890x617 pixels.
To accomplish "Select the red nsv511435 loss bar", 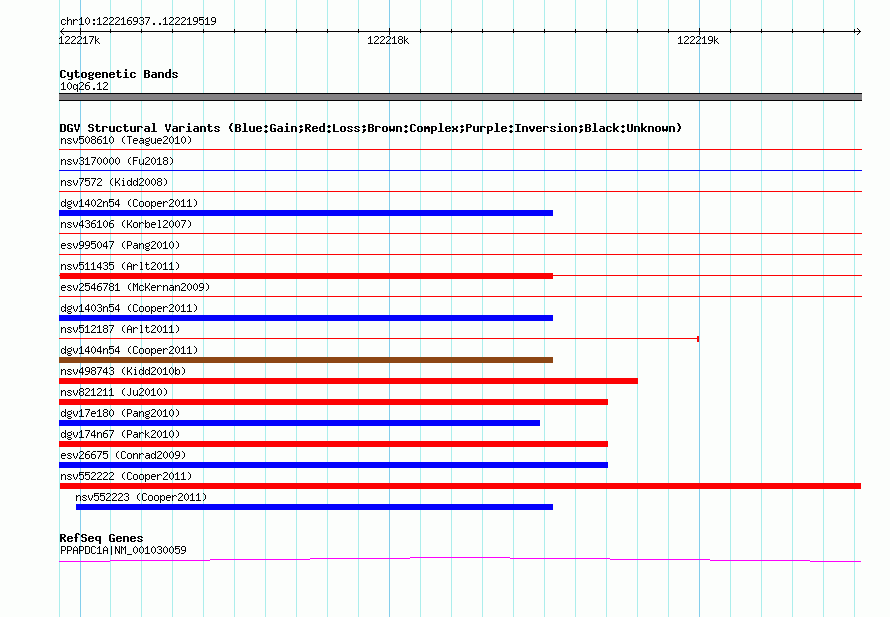I will click(x=306, y=276).
